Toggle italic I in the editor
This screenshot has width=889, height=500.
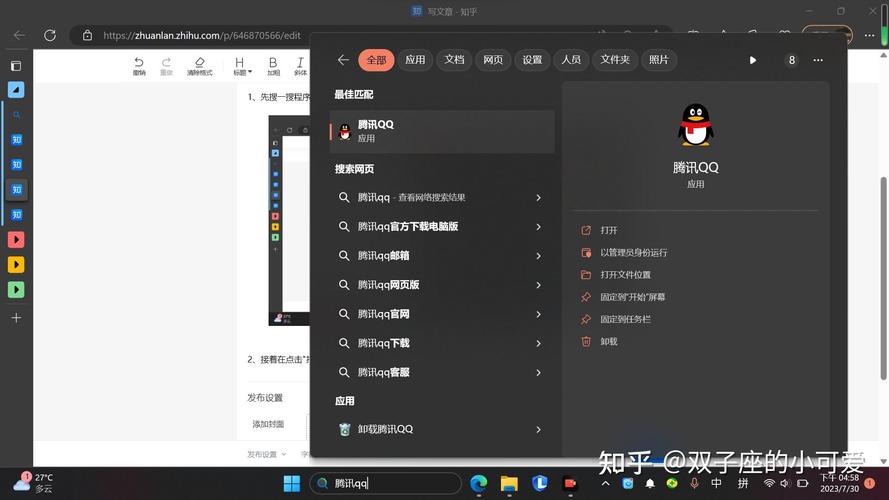pyautogui.click(x=300, y=66)
